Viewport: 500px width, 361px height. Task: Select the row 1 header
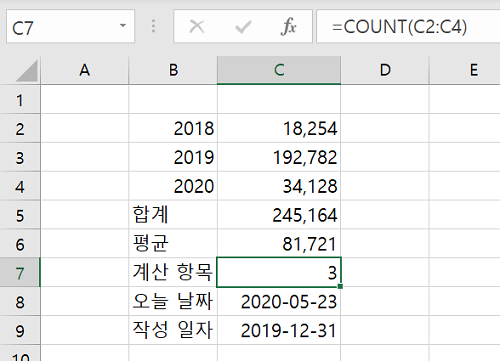pos(20,100)
